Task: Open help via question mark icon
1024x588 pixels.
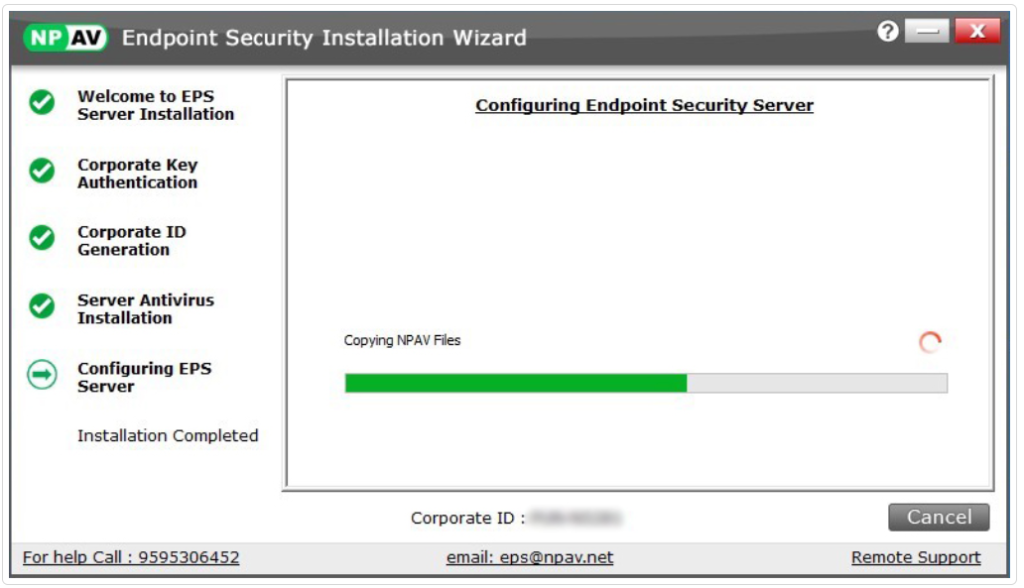Action: [887, 32]
